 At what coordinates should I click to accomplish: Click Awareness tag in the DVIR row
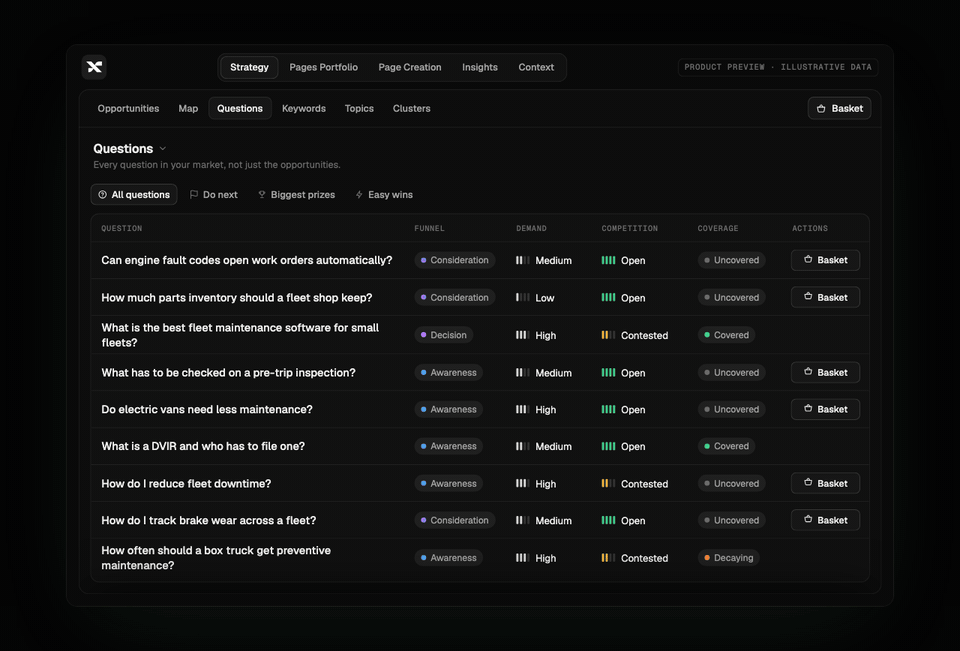pos(449,446)
